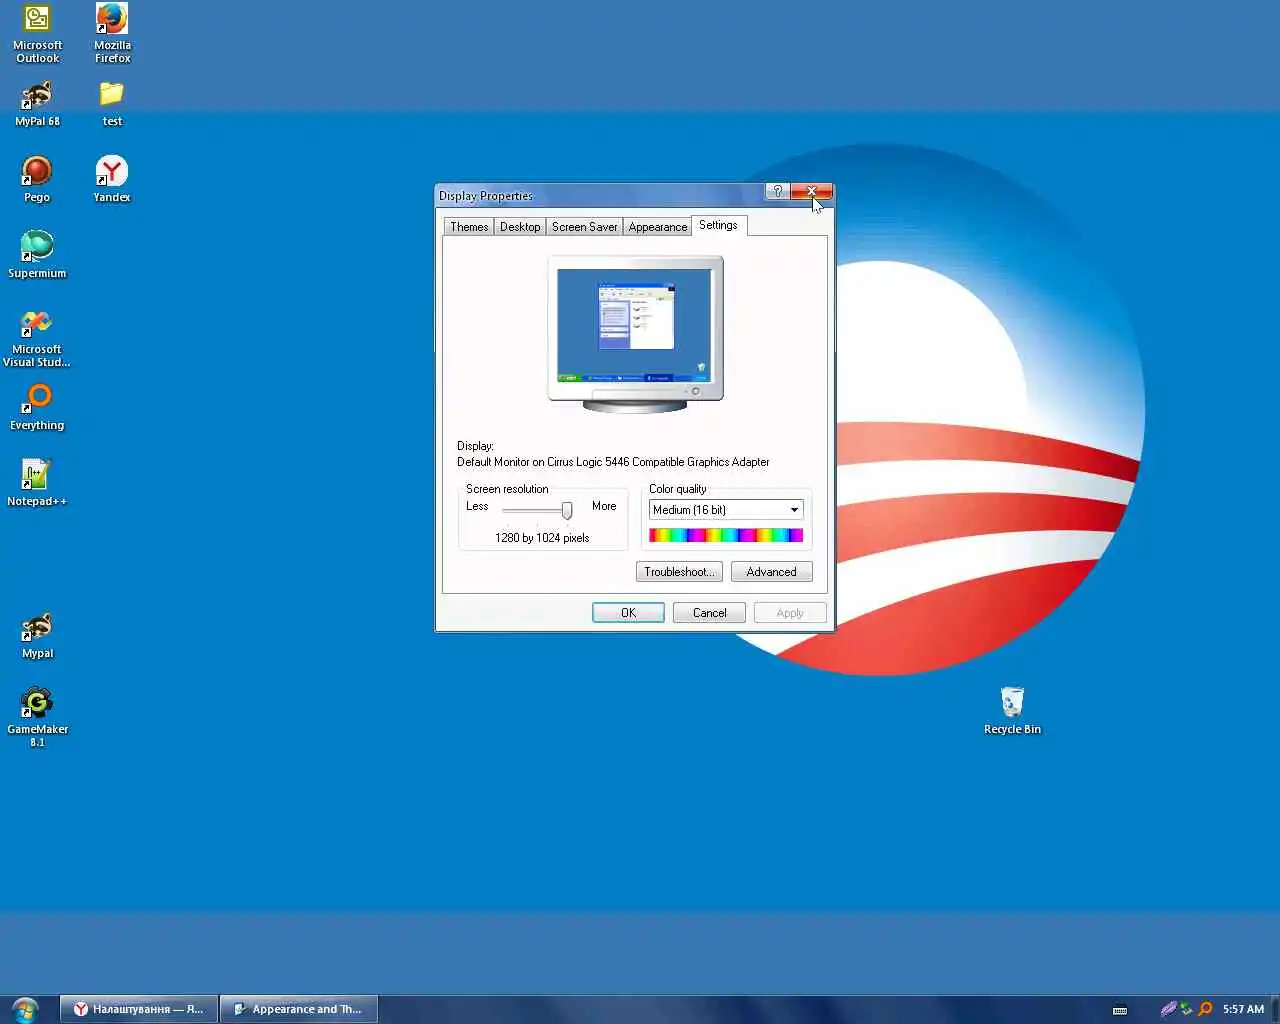Switch to the Desktop tab
This screenshot has width=1280, height=1024.
tap(520, 227)
